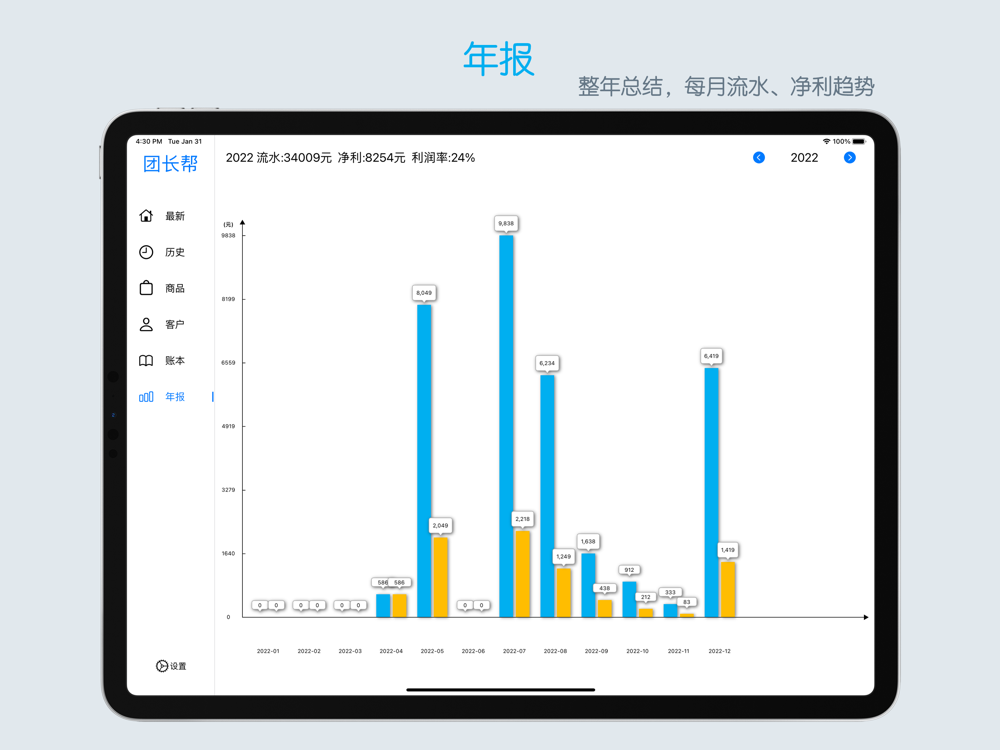Image resolution: width=1000 pixels, height=750 pixels.
Task: Select the yellow 2022-07 profit bar
Action: [523, 574]
